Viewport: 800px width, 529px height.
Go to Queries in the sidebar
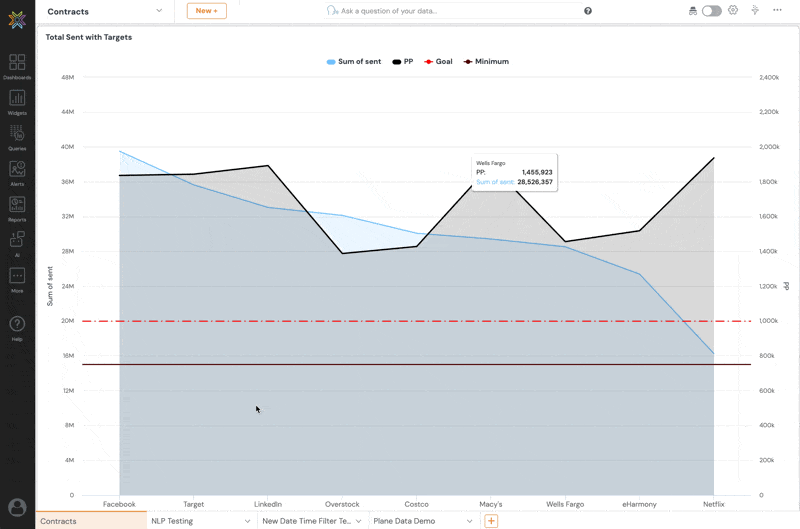17,137
